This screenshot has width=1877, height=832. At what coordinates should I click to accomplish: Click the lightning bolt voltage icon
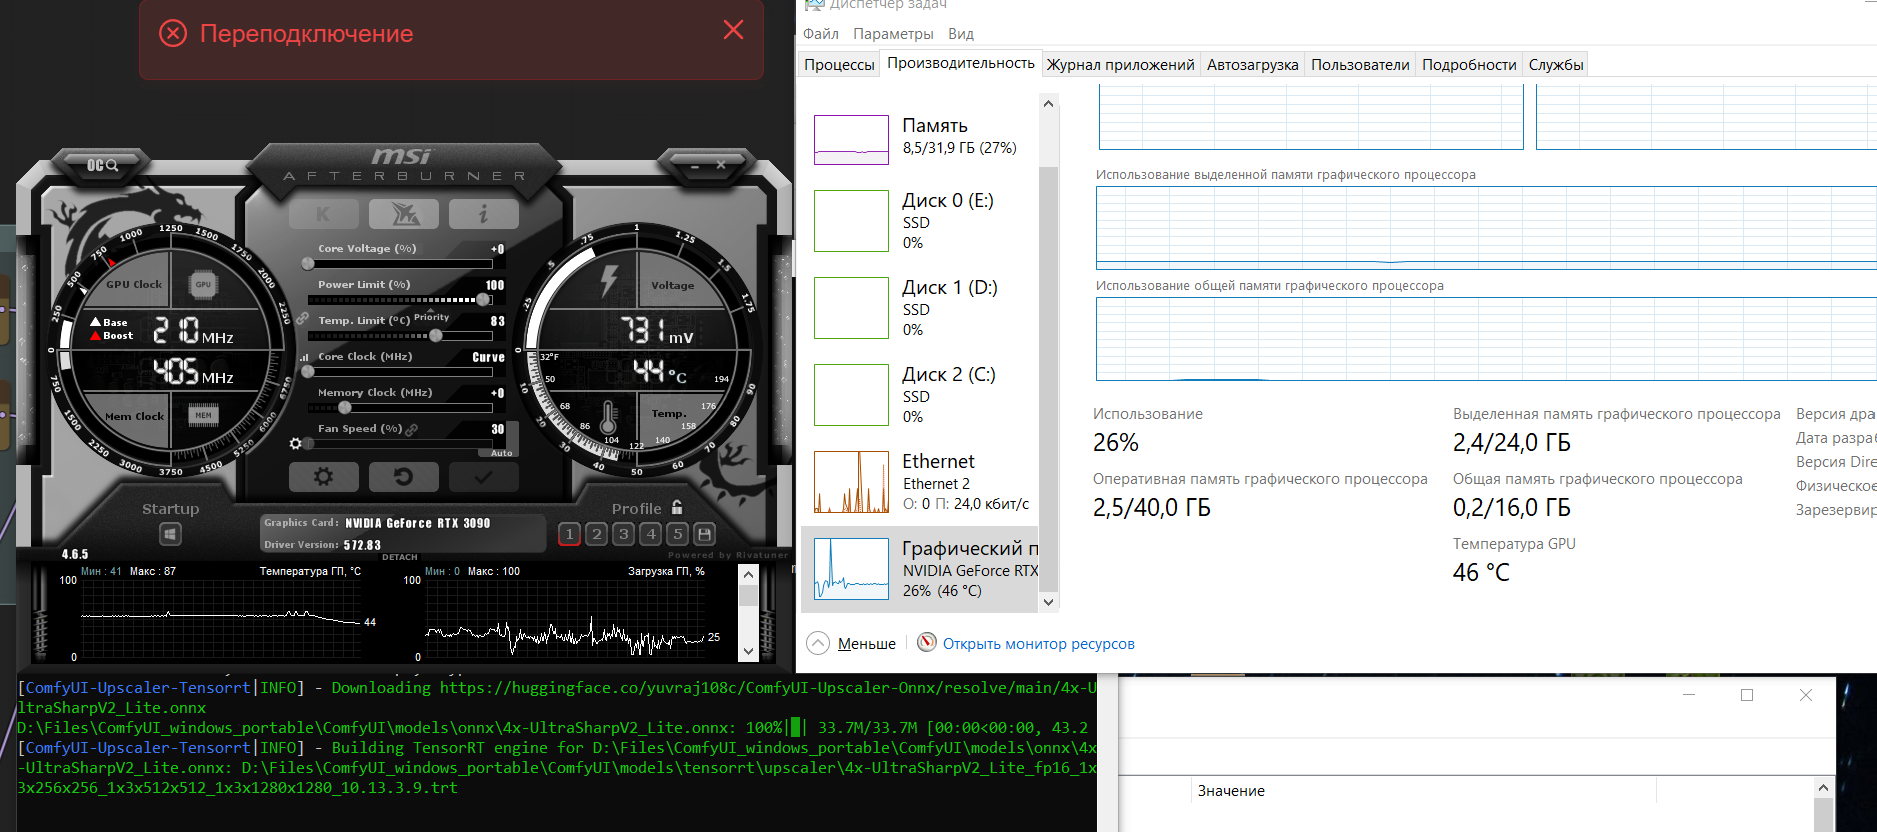(608, 280)
